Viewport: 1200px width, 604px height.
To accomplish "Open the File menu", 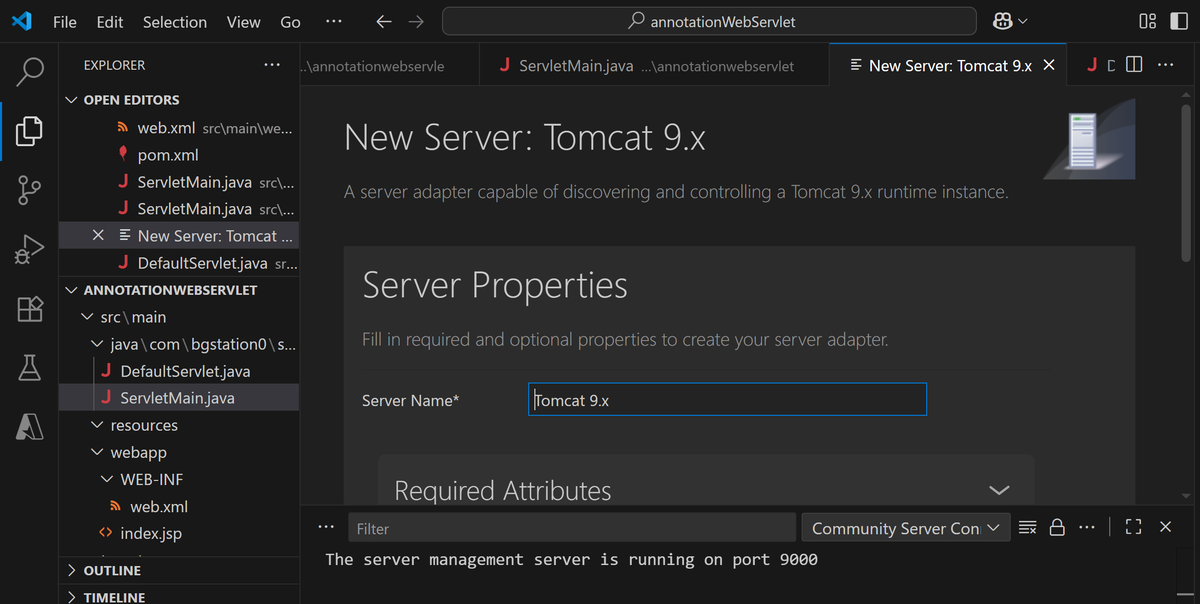I will (x=64, y=21).
